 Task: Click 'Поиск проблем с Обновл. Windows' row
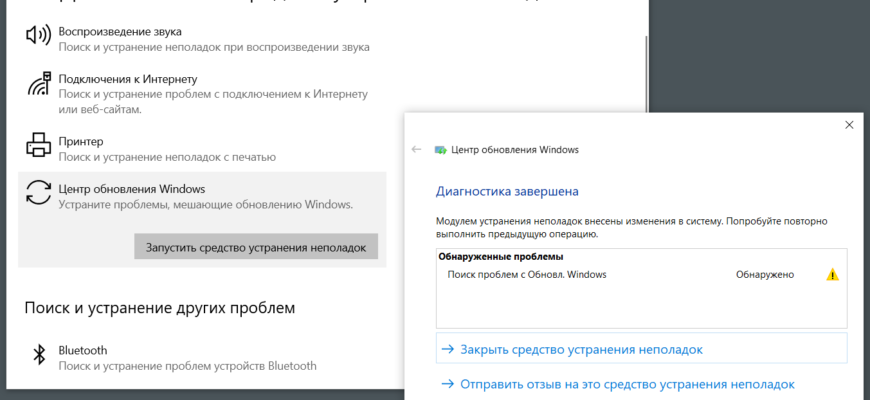641,274
